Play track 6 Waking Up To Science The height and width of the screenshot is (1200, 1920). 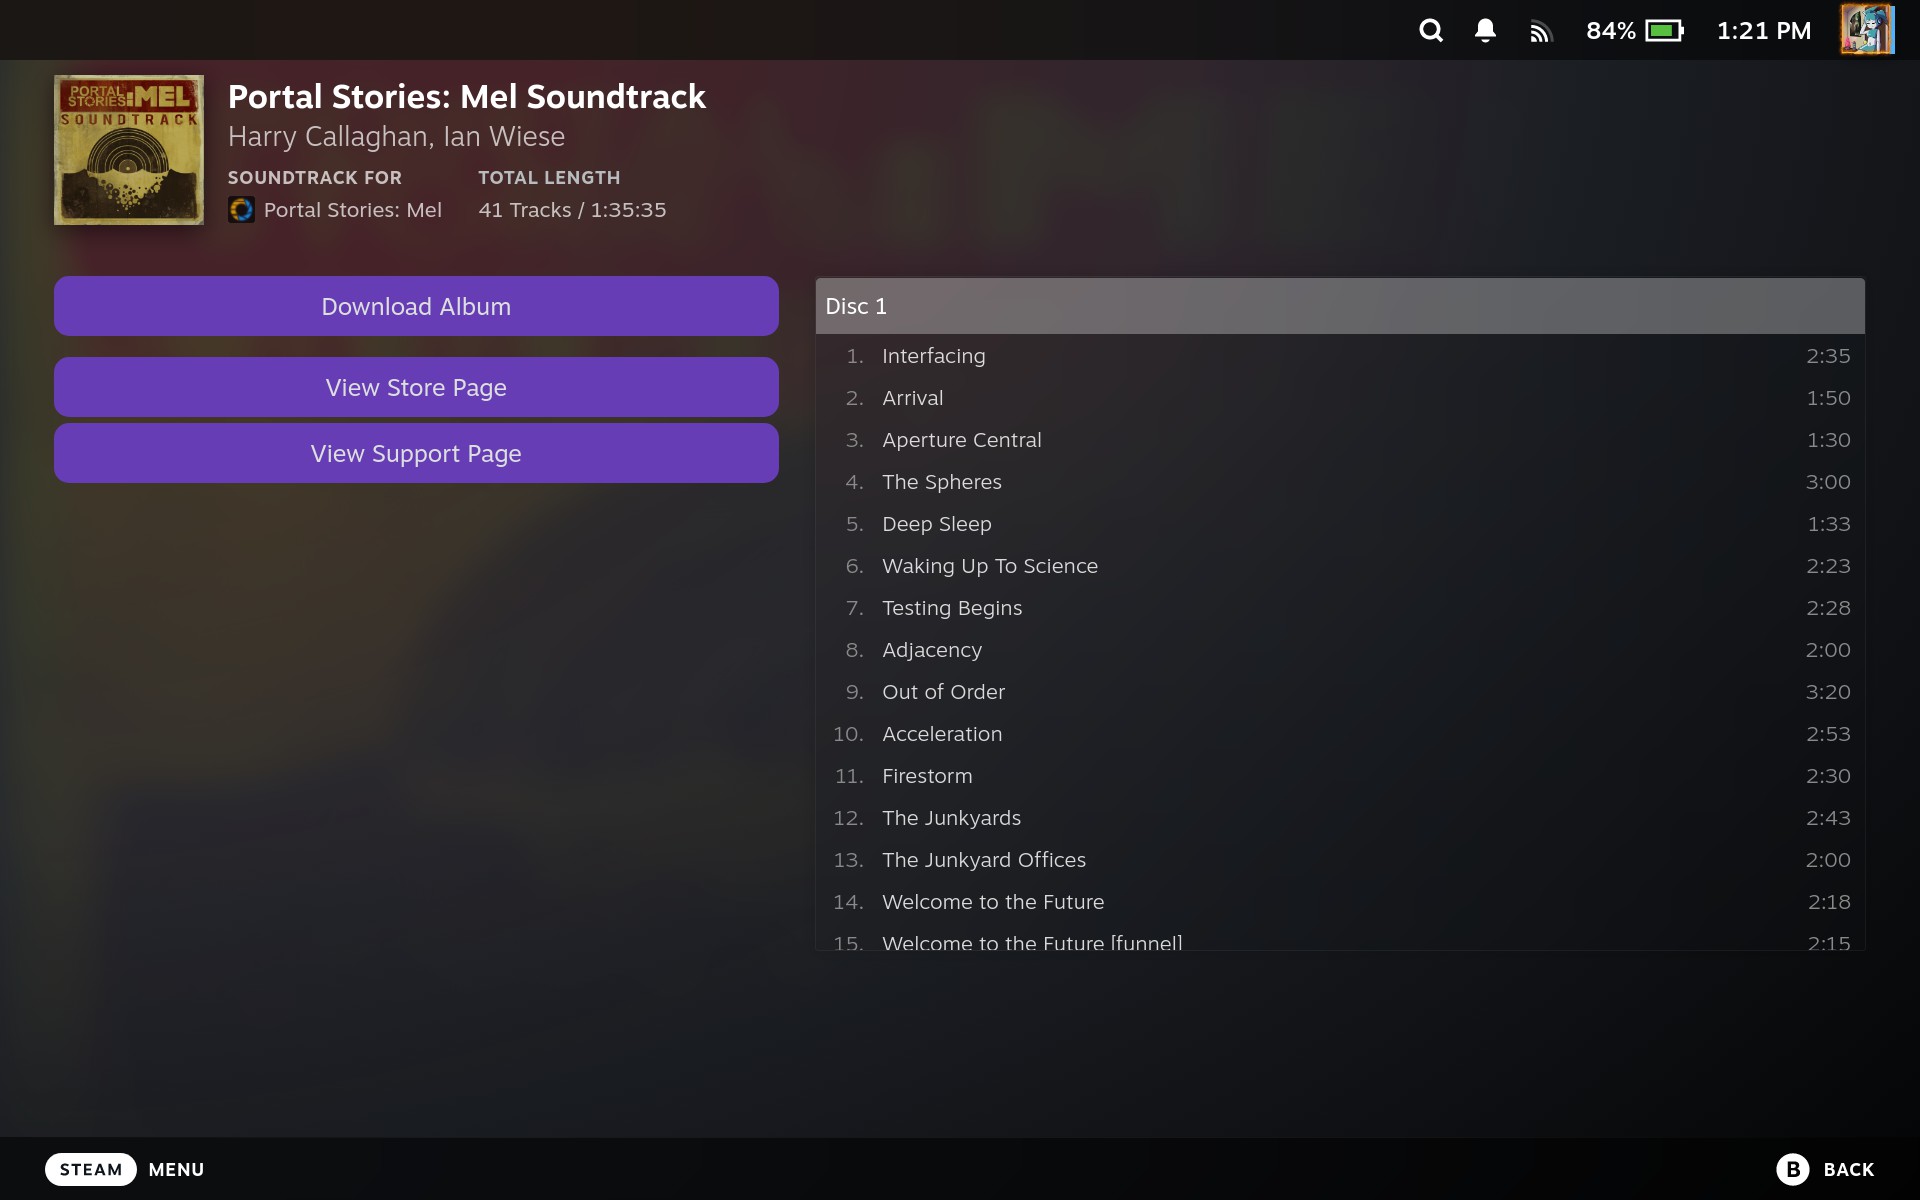coord(1340,566)
